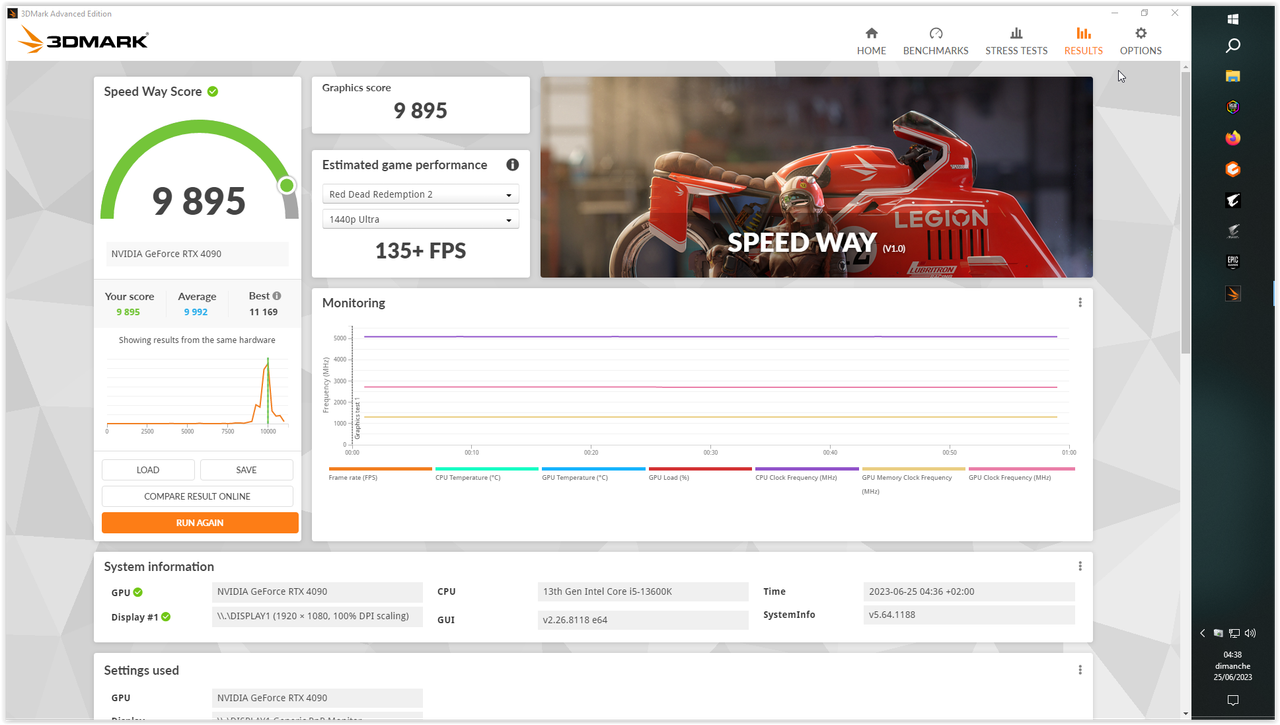
Task: Click the volume speaker tray icon
Action: (1251, 633)
